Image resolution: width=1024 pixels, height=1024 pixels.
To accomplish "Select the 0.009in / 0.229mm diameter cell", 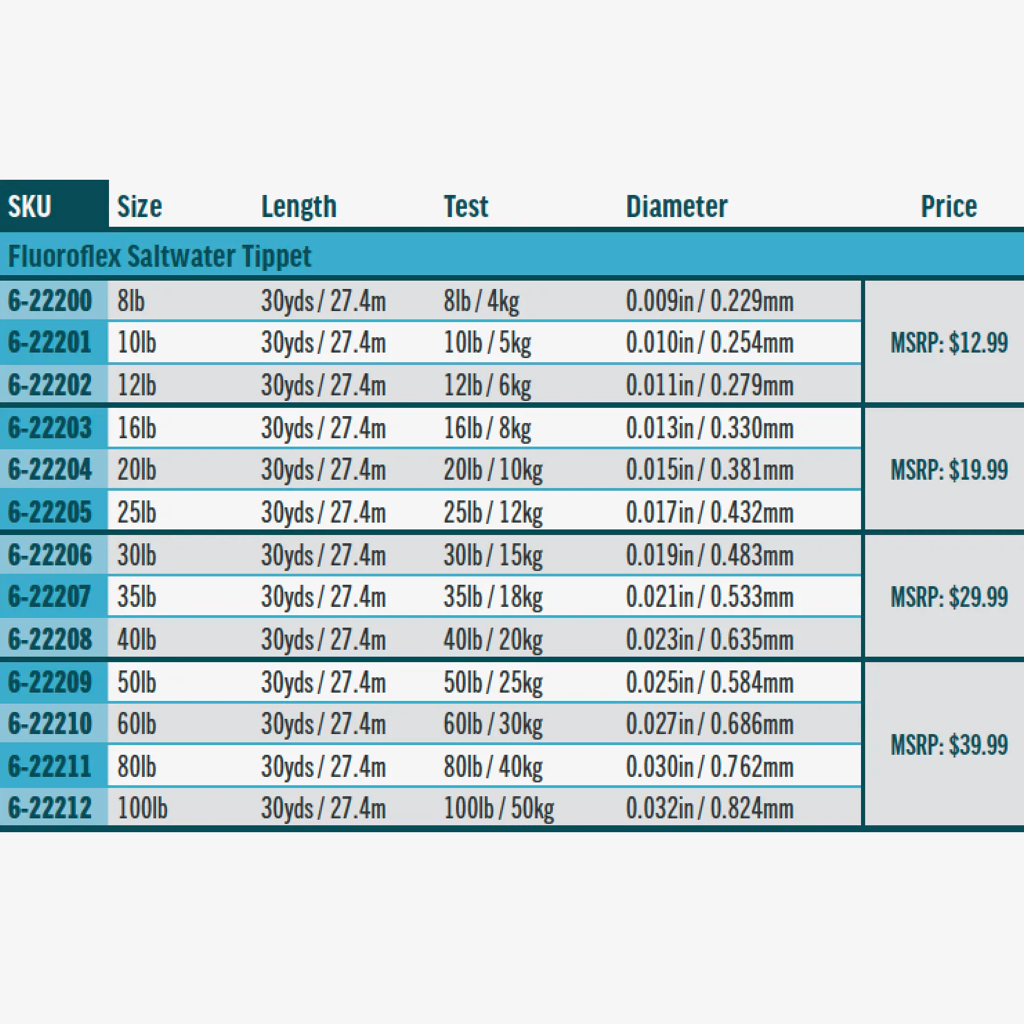I will 709,301.
